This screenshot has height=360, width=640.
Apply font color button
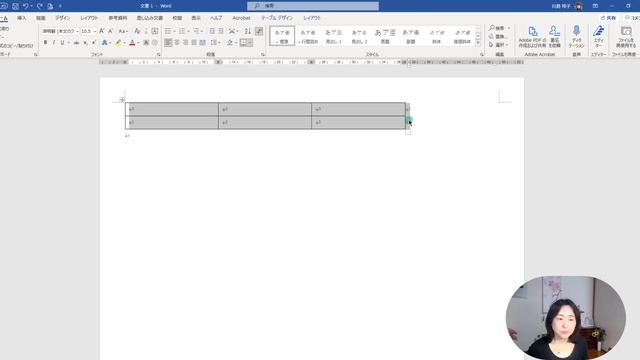coord(132,42)
